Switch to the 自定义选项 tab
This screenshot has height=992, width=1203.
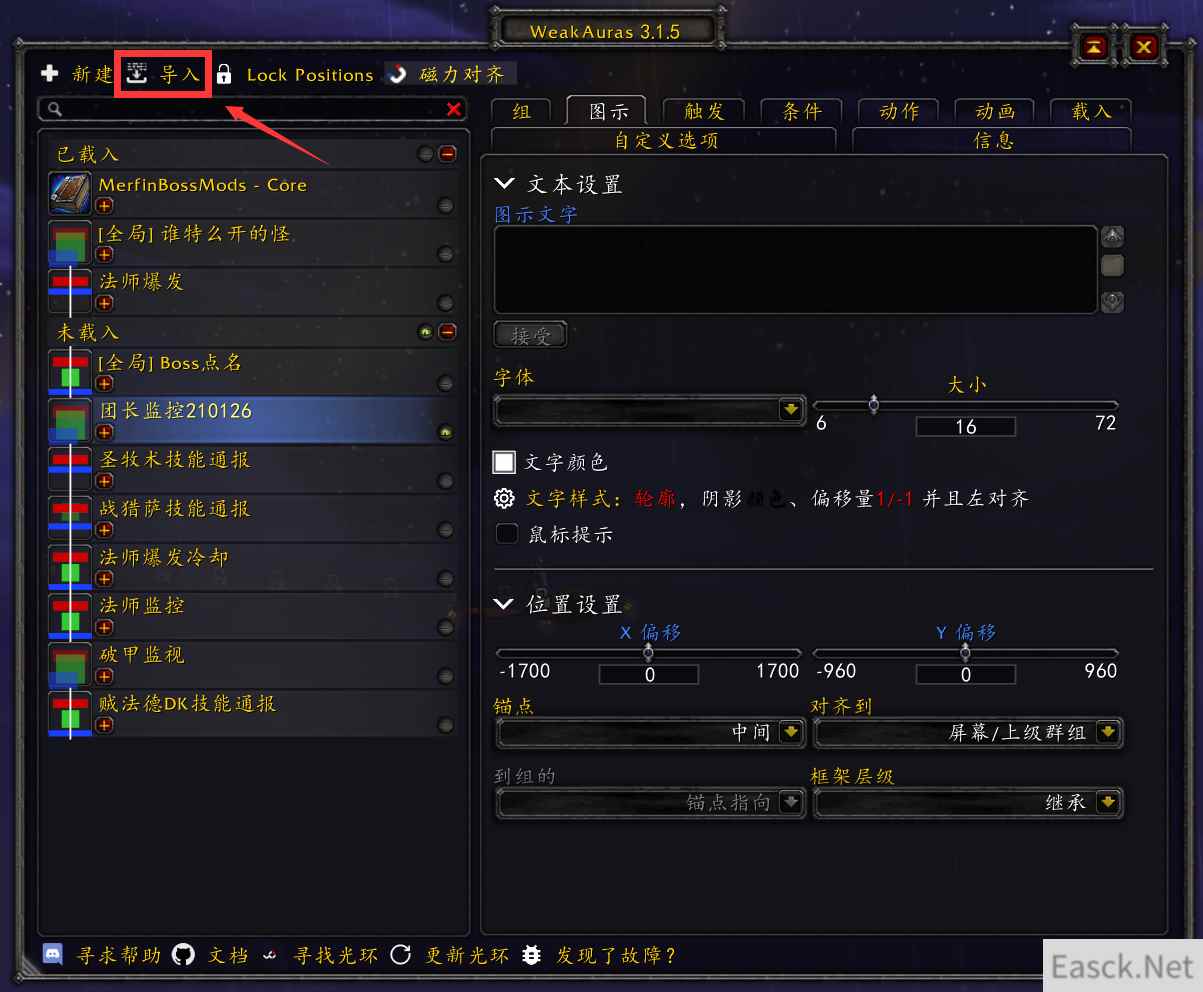pos(665,140)
